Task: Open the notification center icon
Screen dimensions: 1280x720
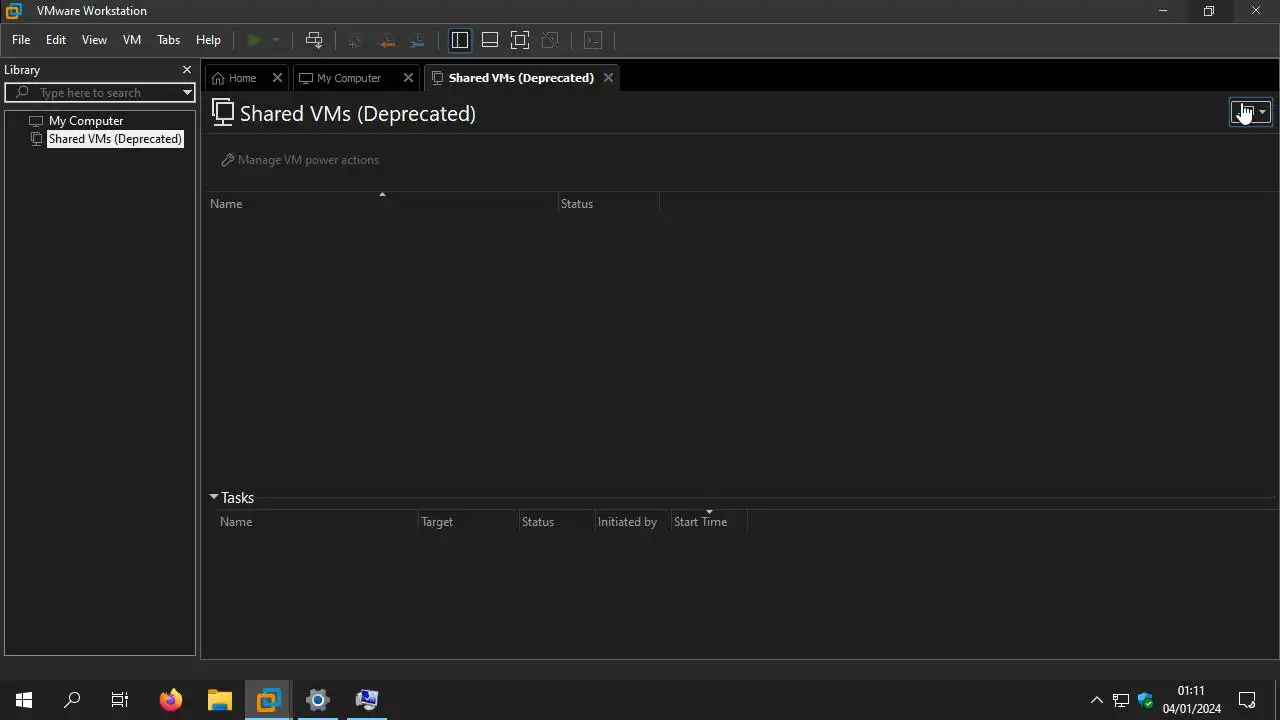Action: point(1247,700)
